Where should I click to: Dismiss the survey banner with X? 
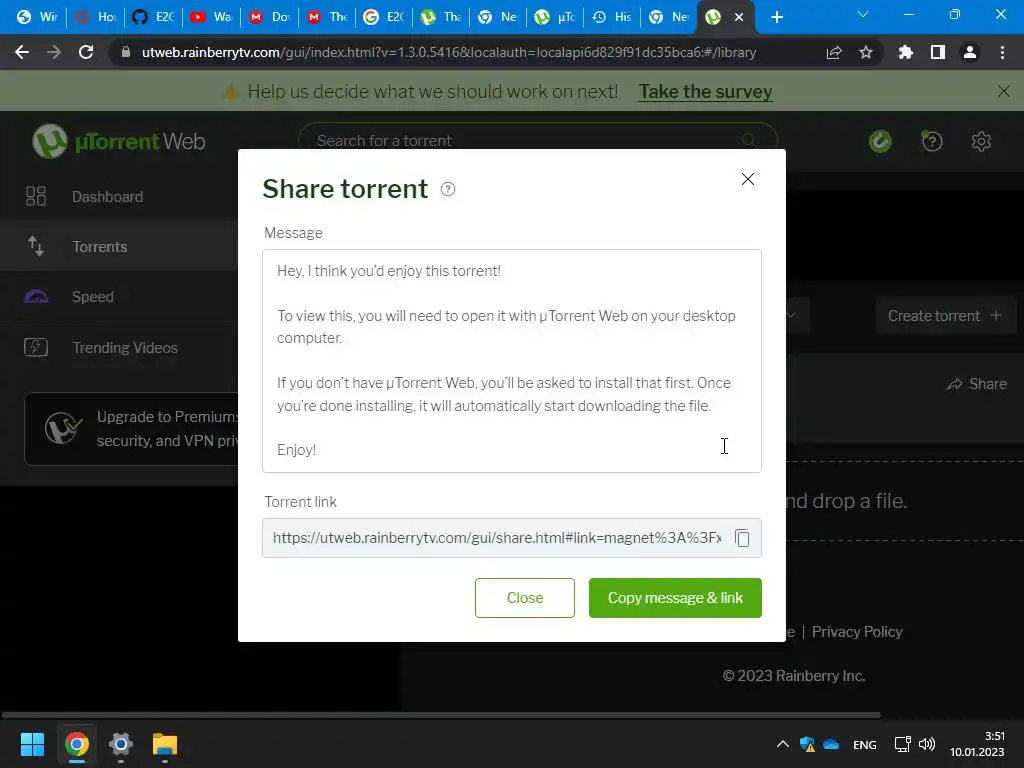tap(1004, 91)
